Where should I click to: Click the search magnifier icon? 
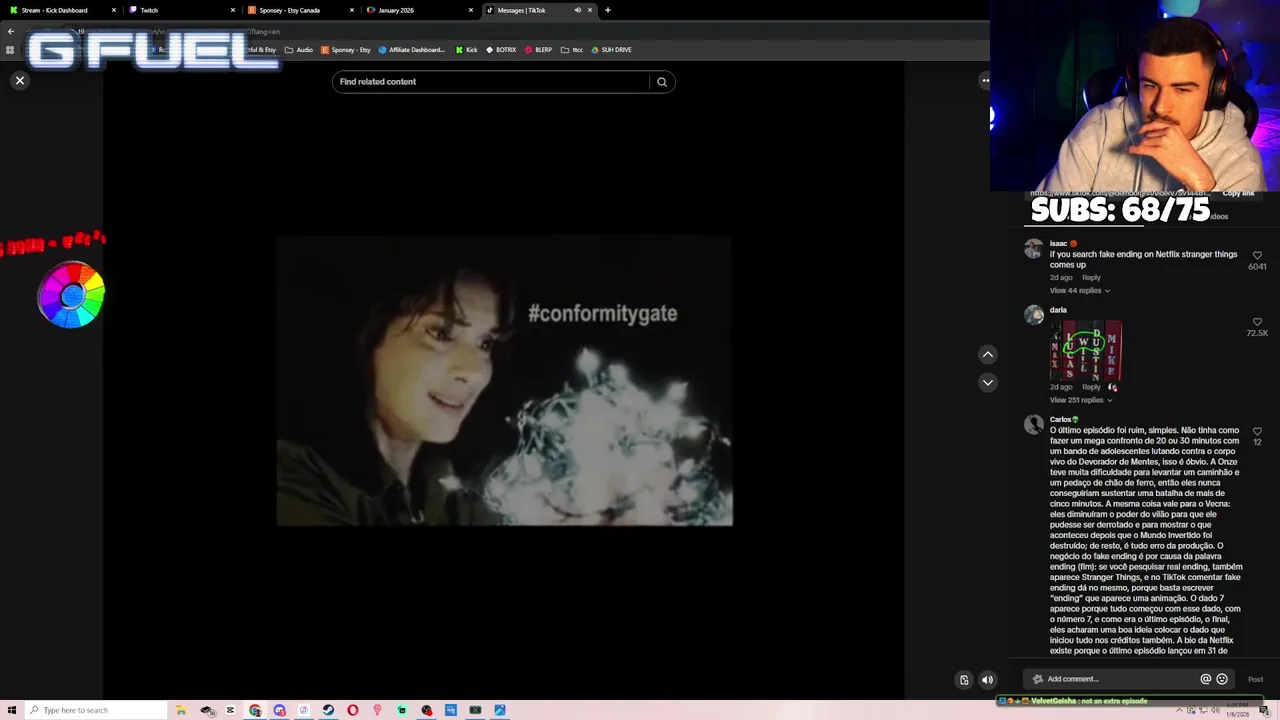click(662, 82)
